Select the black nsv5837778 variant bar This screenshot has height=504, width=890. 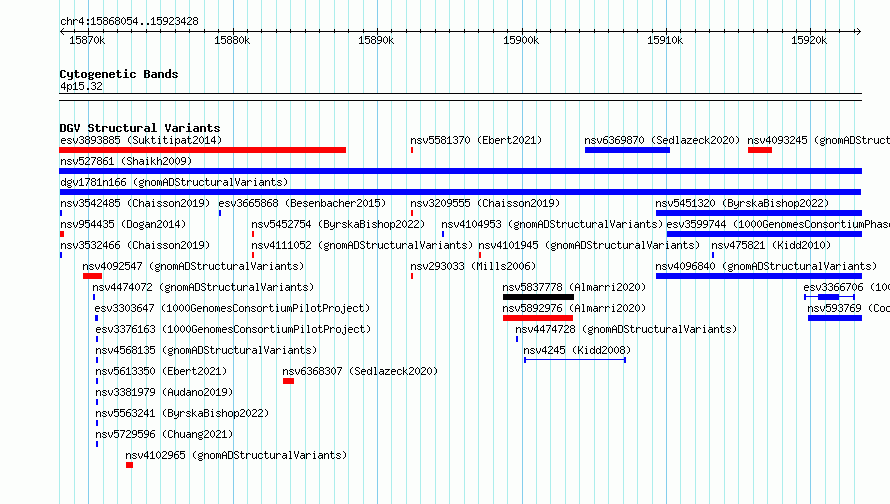[x=538, y=297]
